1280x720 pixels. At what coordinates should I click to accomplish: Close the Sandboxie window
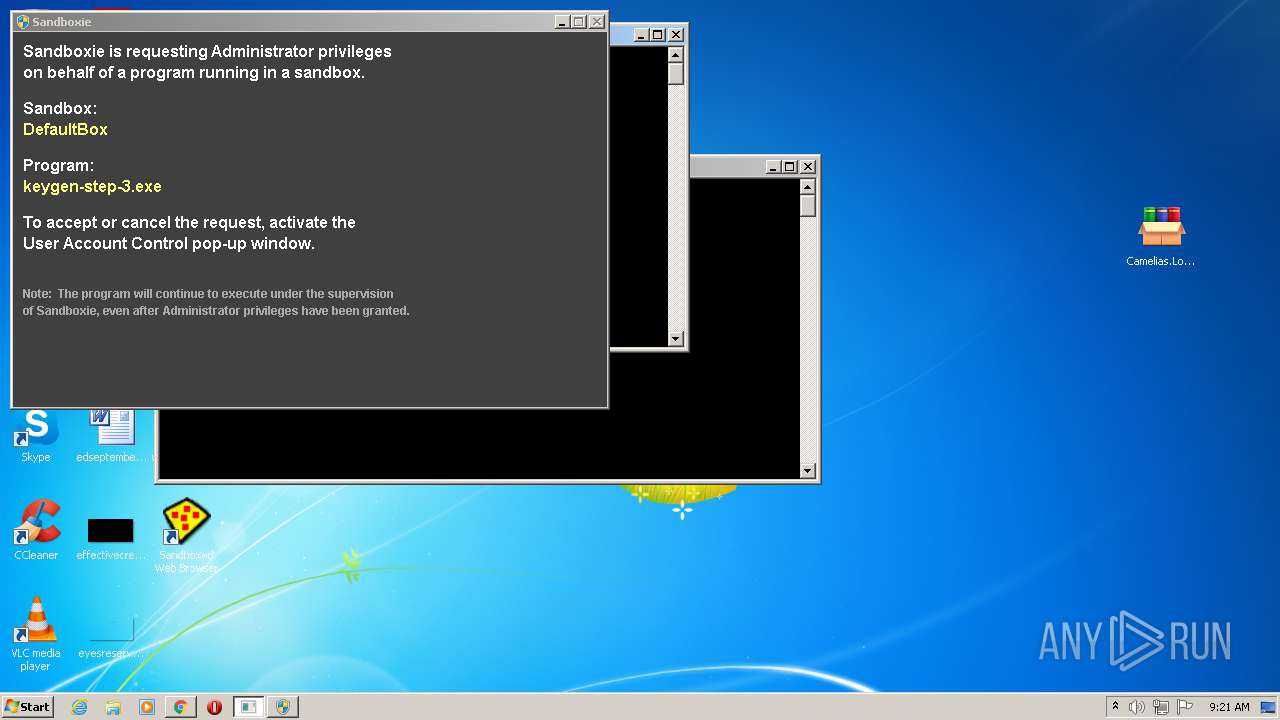597,21
